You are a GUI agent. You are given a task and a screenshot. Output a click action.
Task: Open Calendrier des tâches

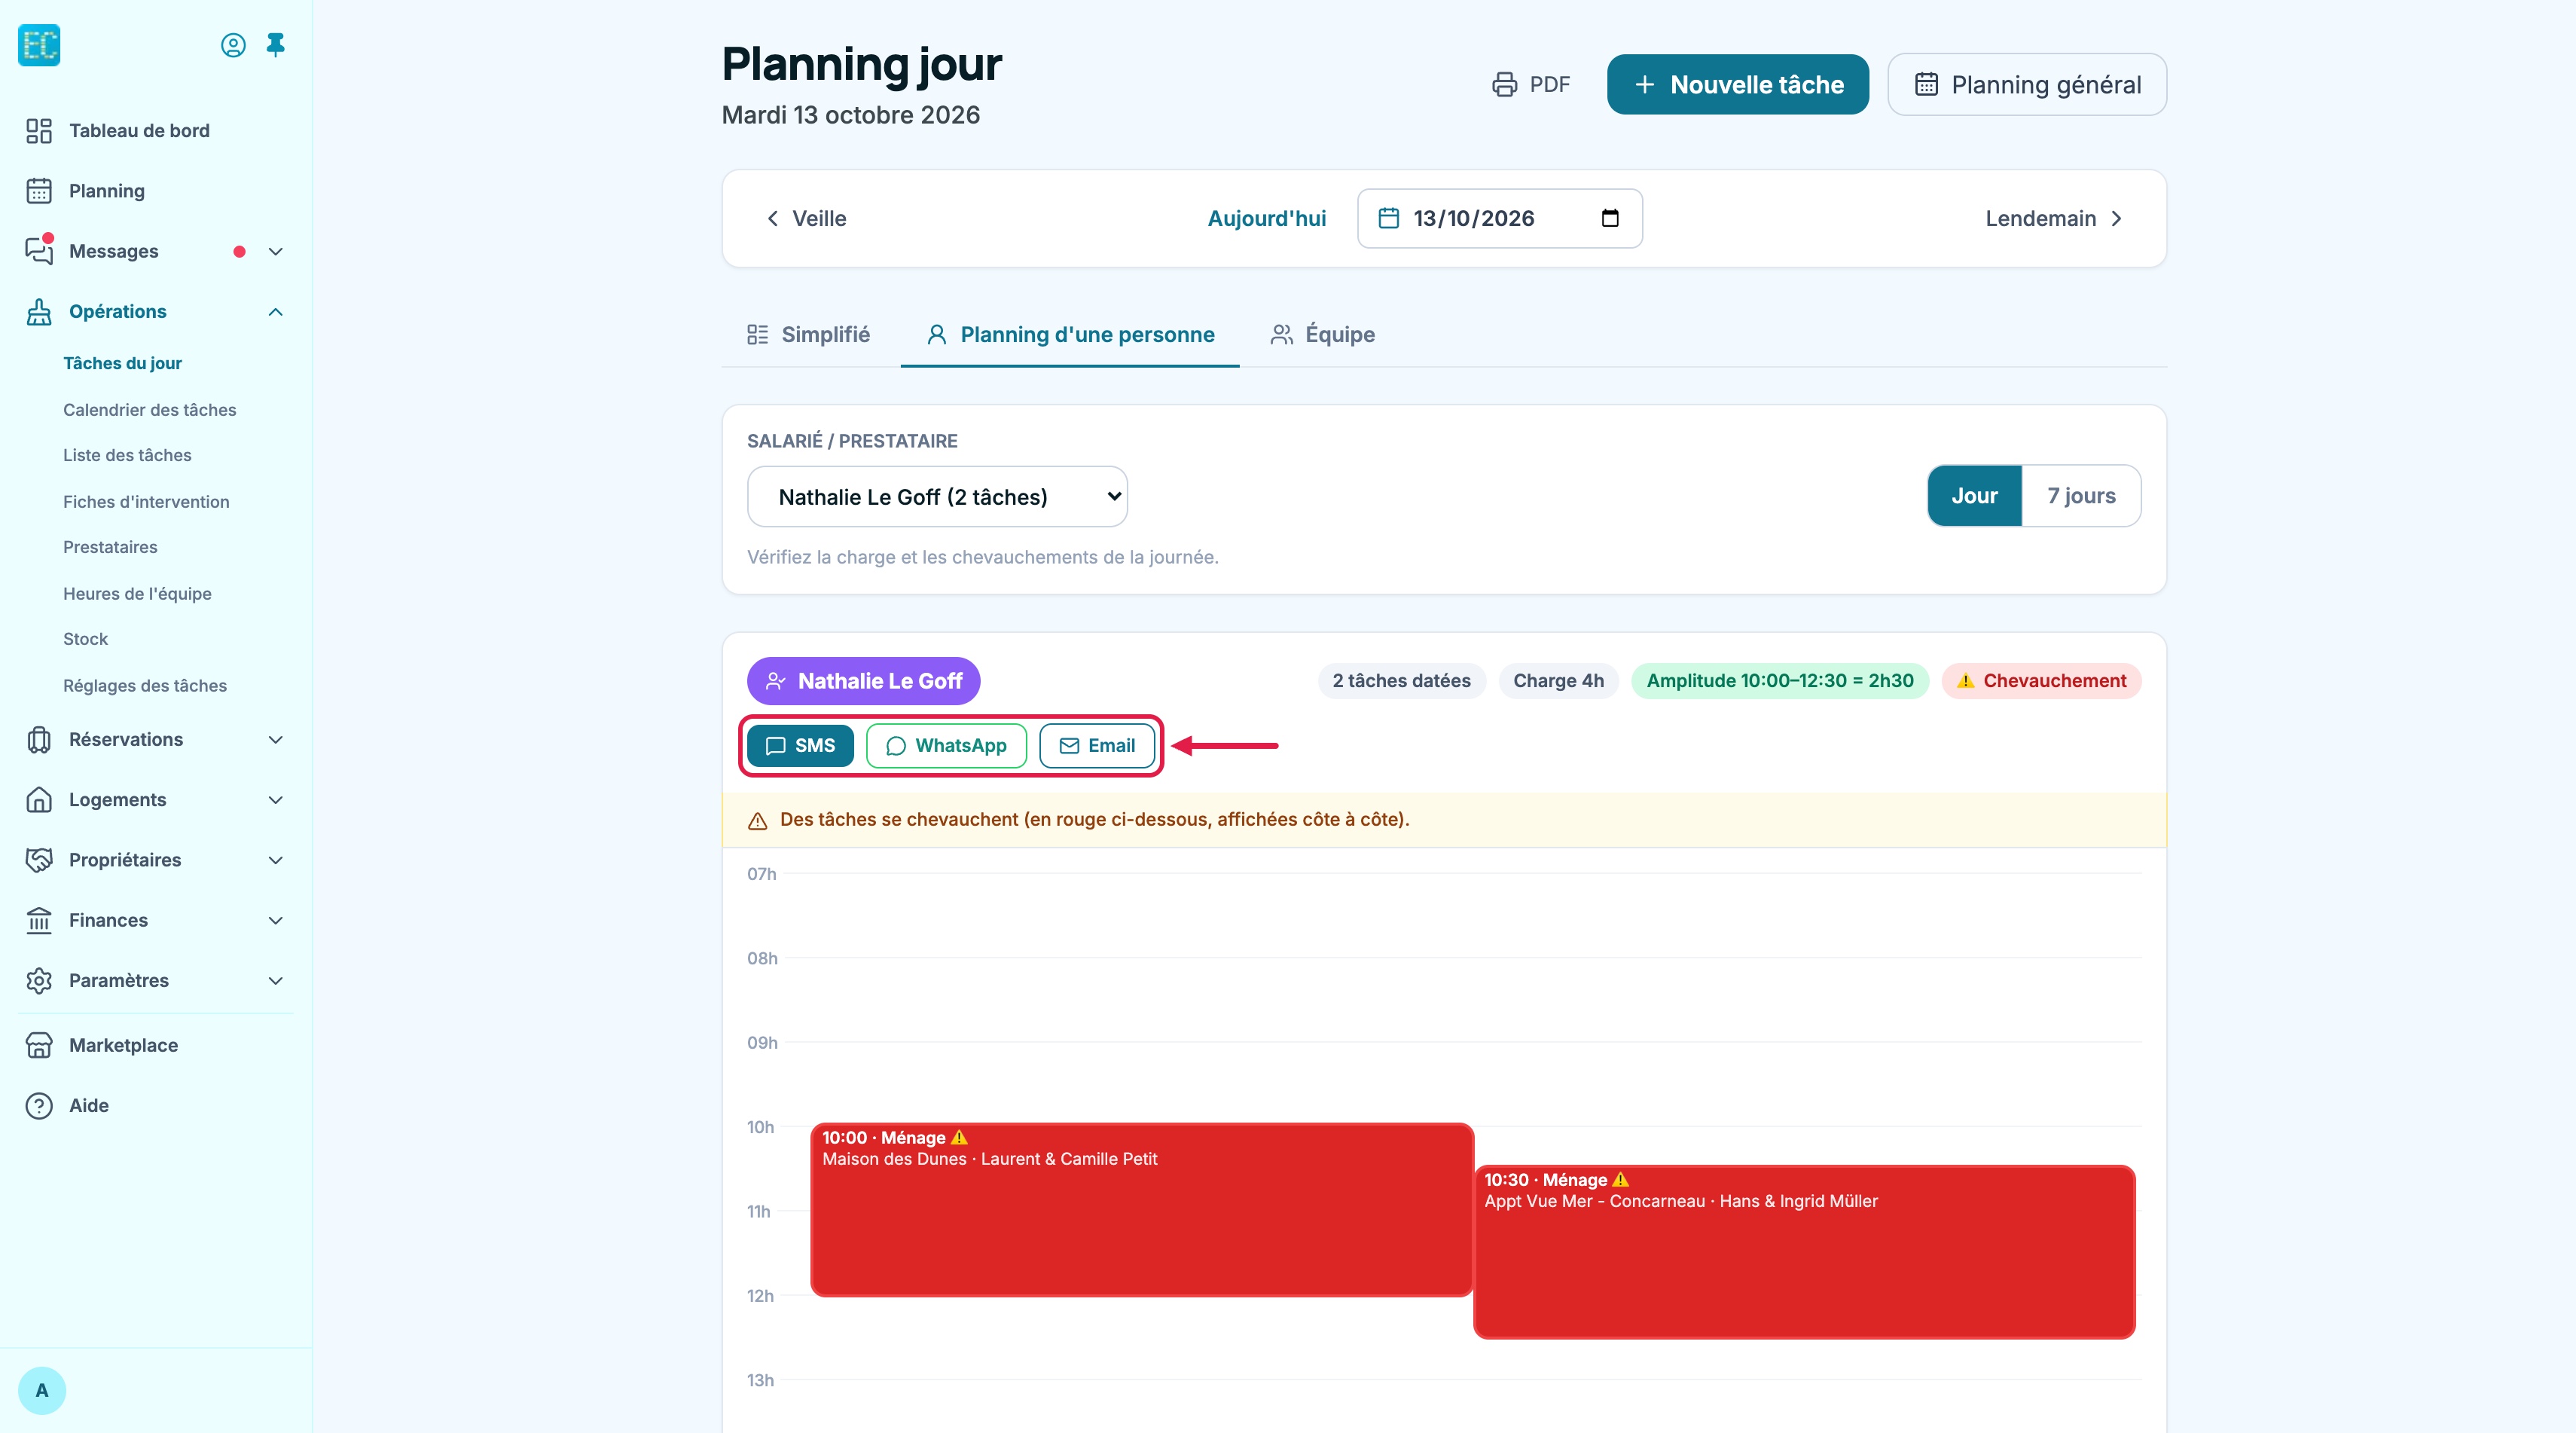pyautogui.click(x=150, y=410)
